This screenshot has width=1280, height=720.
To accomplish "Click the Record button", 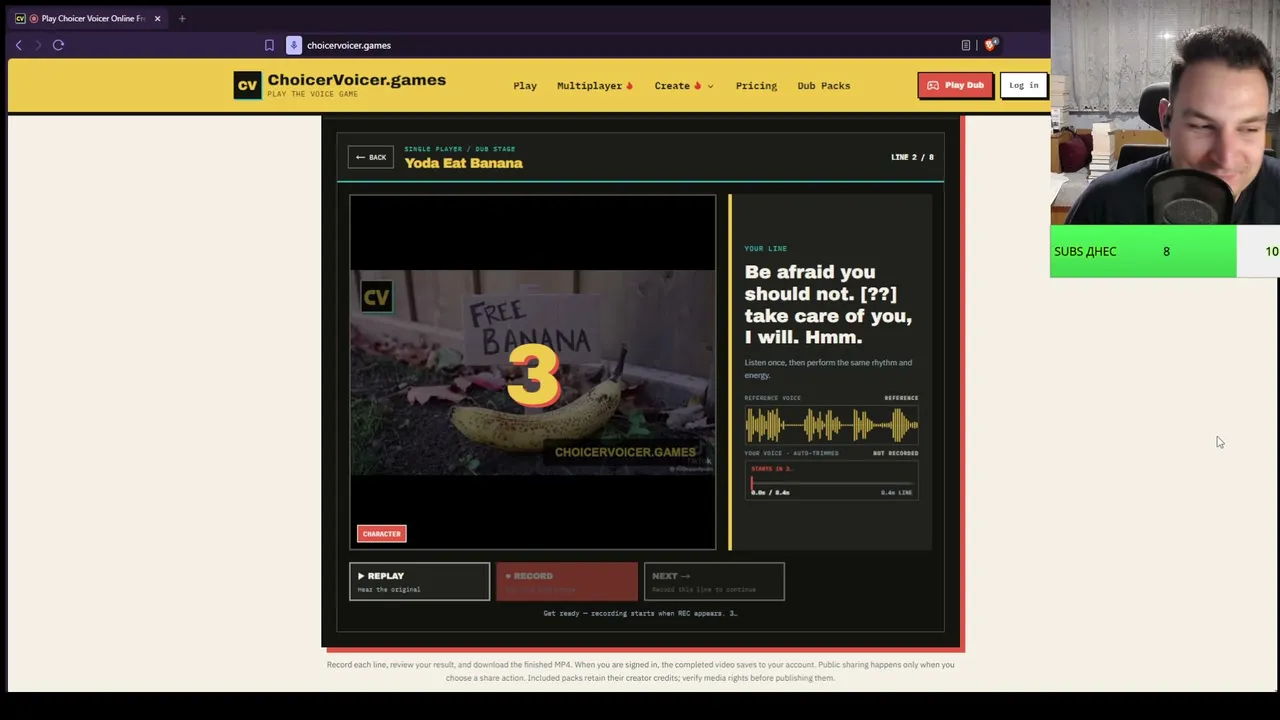I will [x=567, y=581].
